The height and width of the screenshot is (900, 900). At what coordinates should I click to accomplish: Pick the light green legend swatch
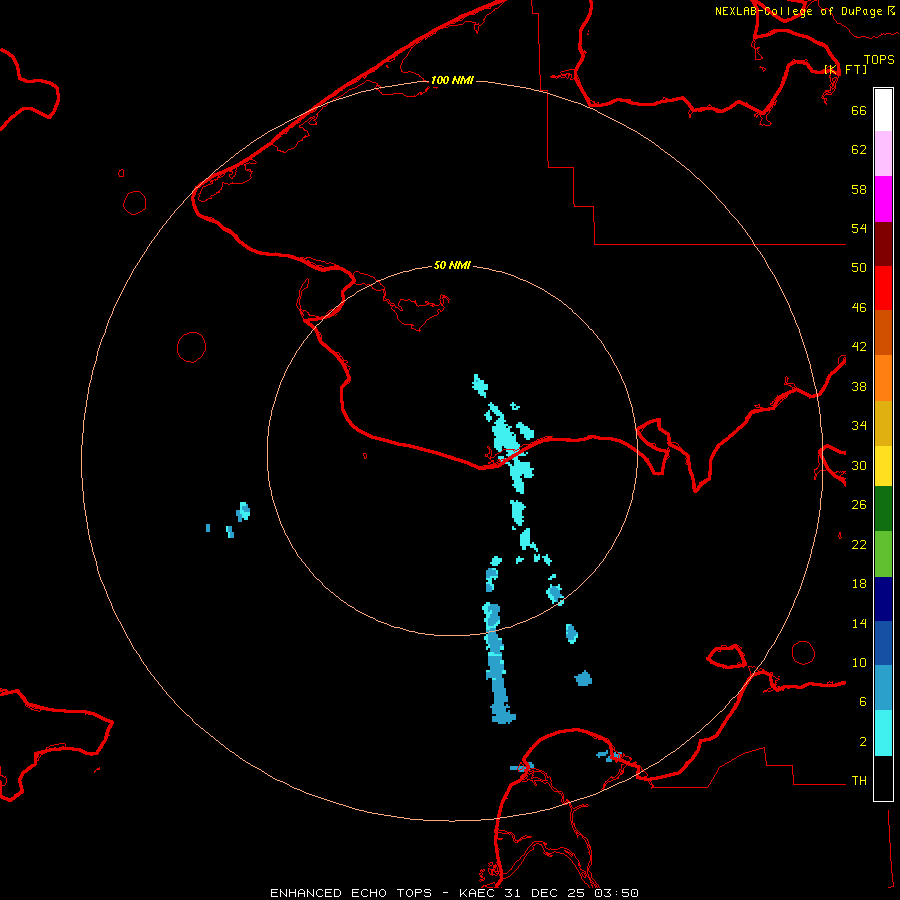[883, 553]
